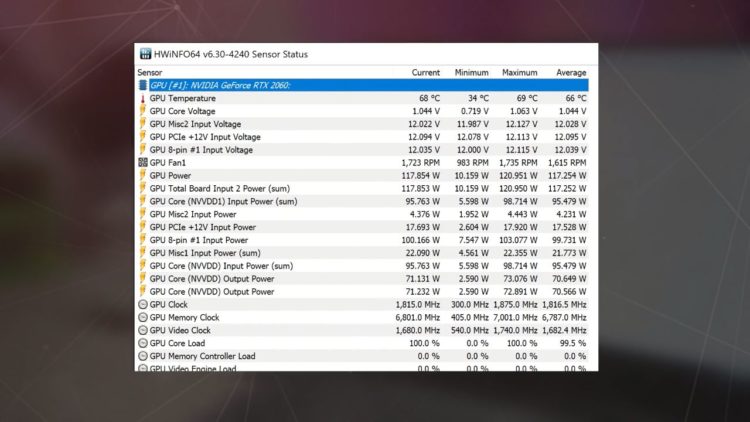Select GPU PCIe +12V Input Power label
Image resolution: width=750 pixels, height=422 pixels.
pyautogui.click(x=203, y=227)
